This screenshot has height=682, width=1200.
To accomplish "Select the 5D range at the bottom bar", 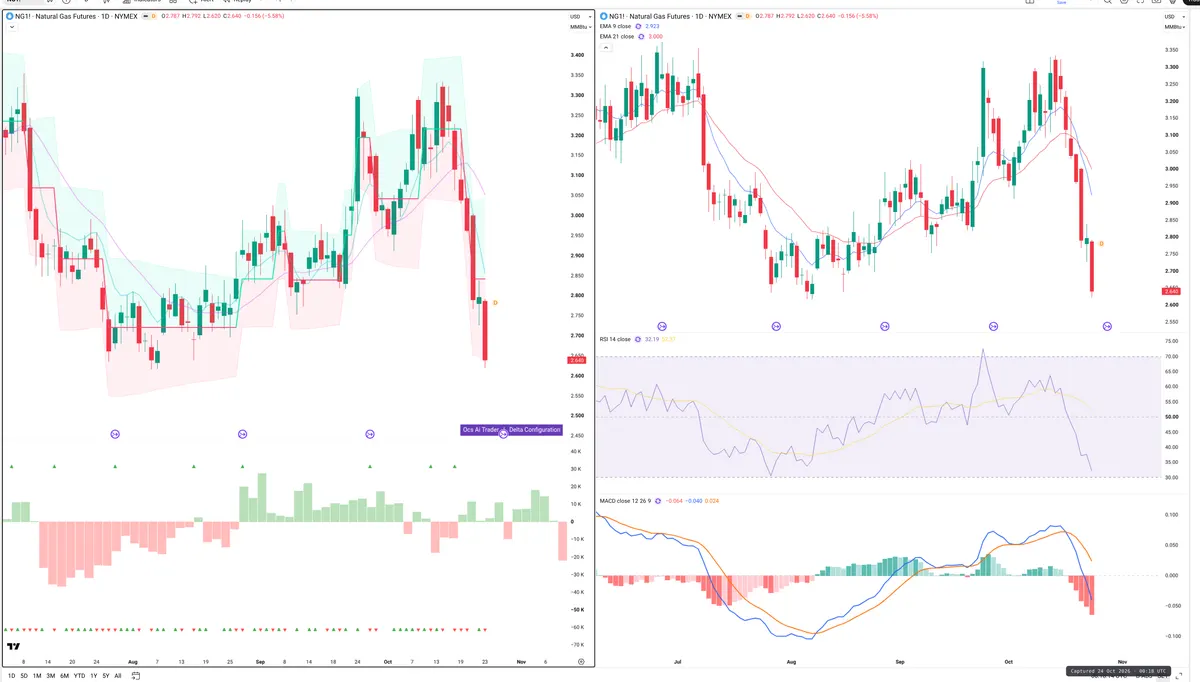I will pyautogui.click(x=24, y=675).
